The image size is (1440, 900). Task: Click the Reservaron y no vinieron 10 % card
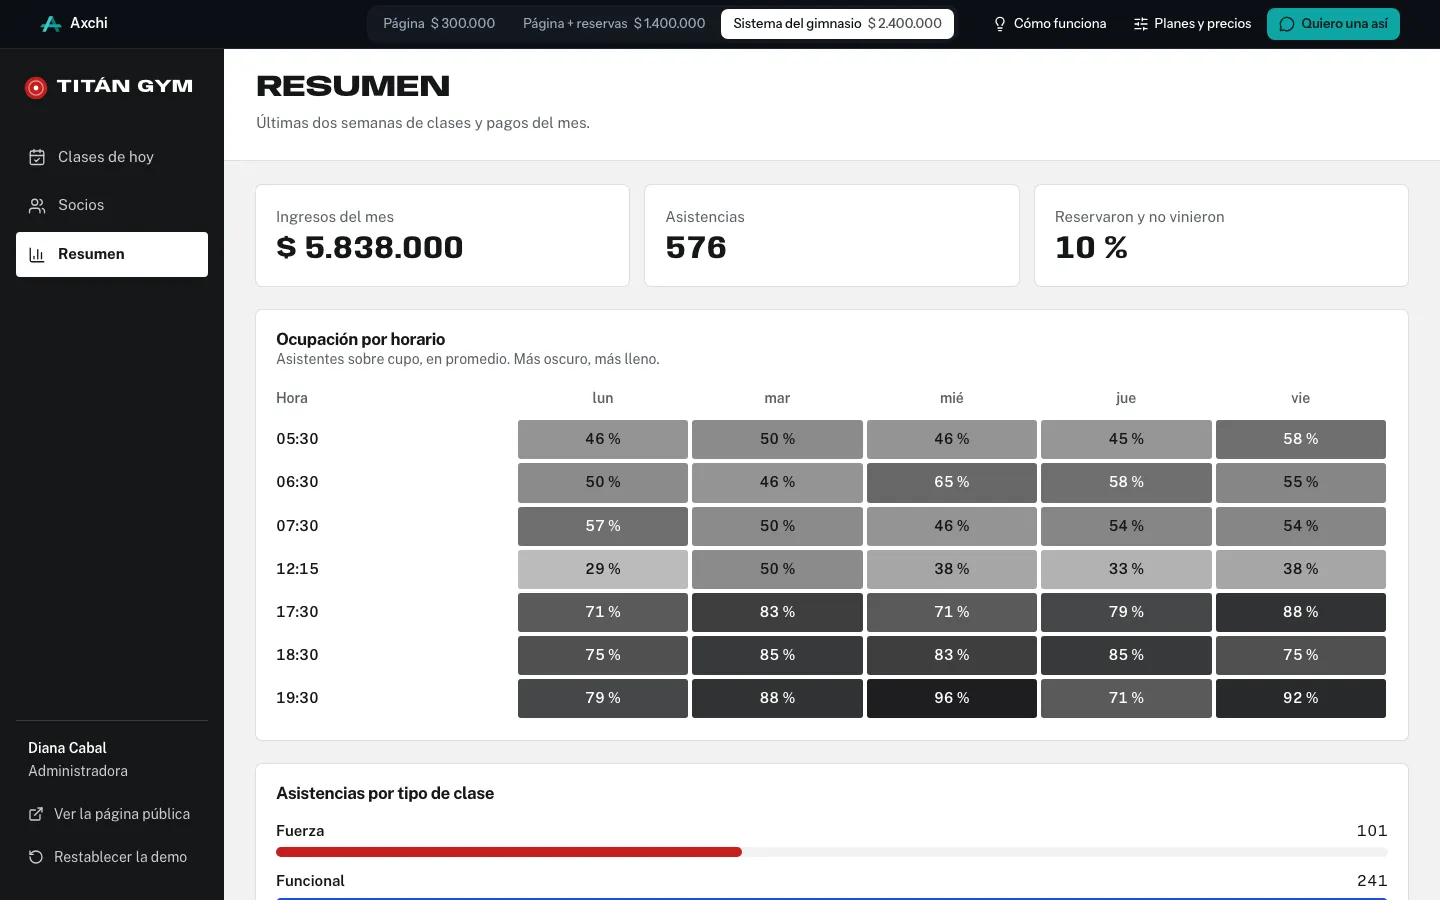pos(1221,235)
